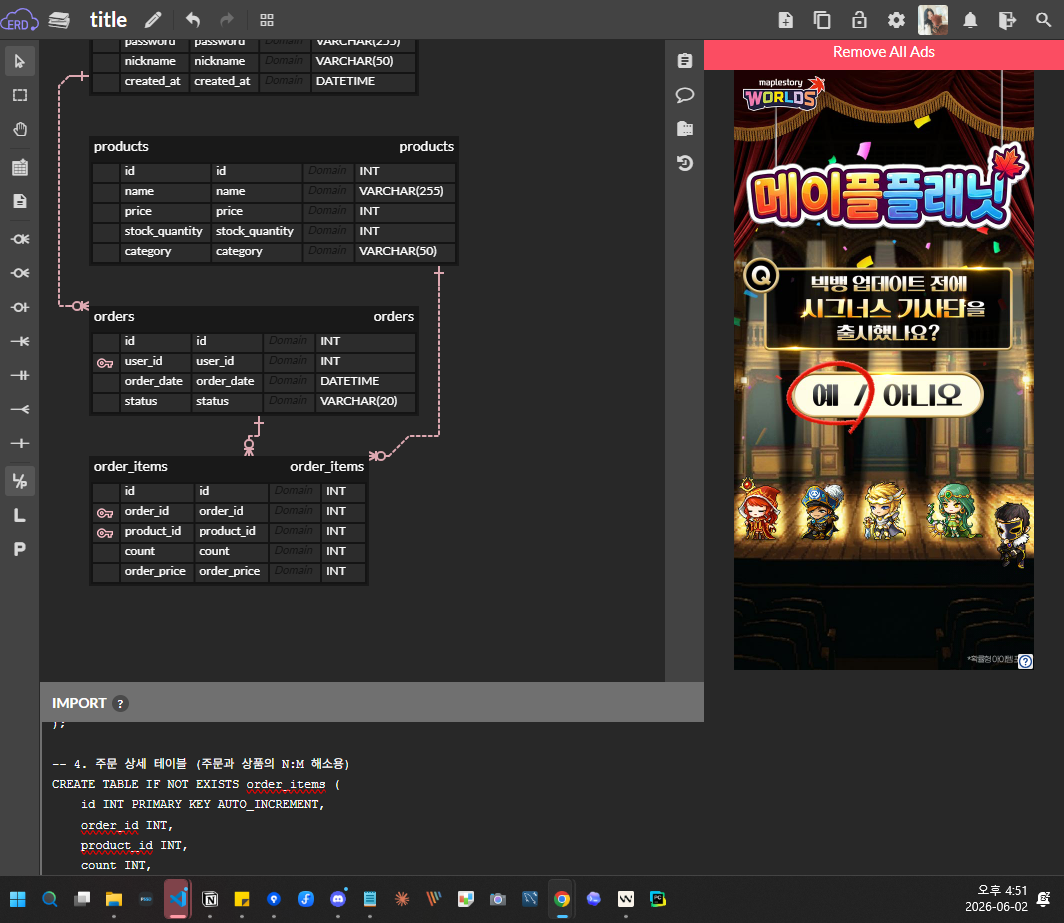The height and width of the screenshot is (923, 1064).
Task: Open the taskbar clock and date
Action: click(996, 899)
